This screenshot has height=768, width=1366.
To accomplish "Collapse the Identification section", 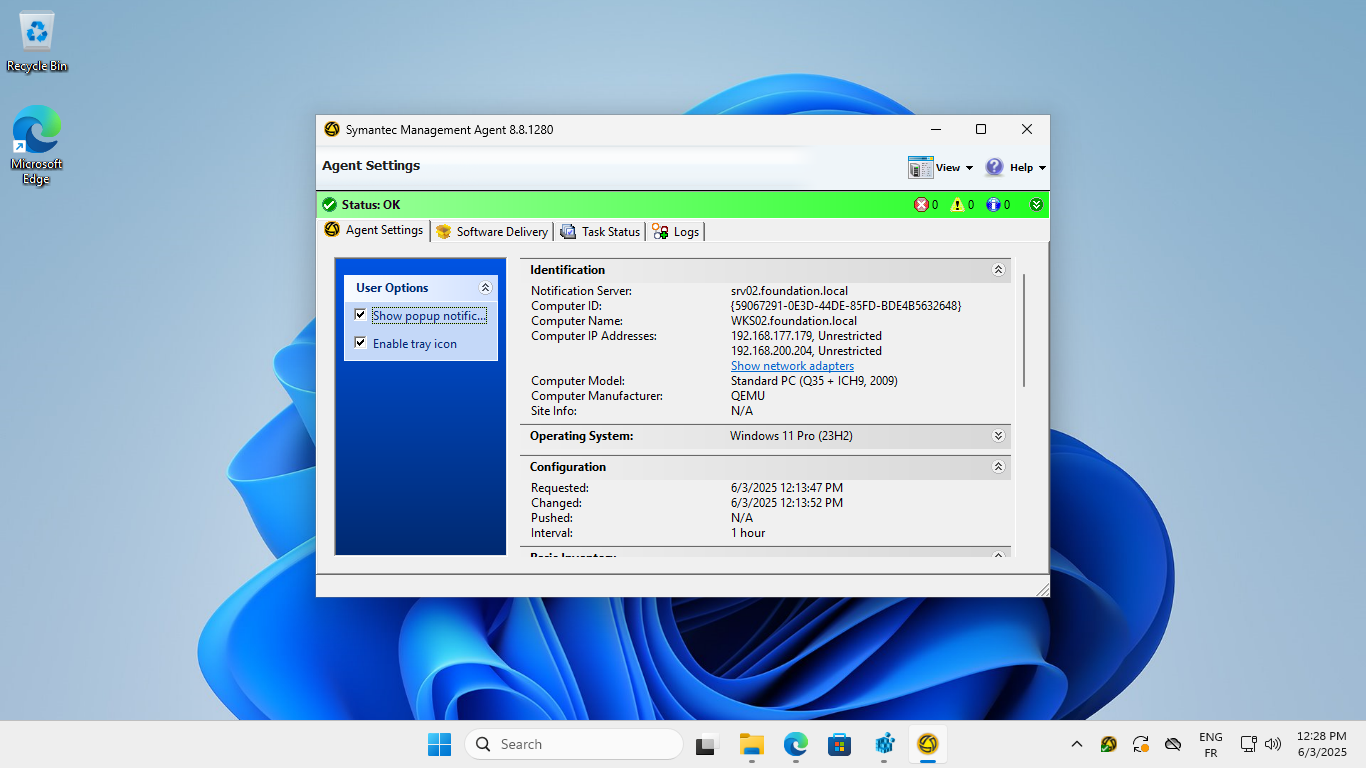I will [x=998, y=270].
